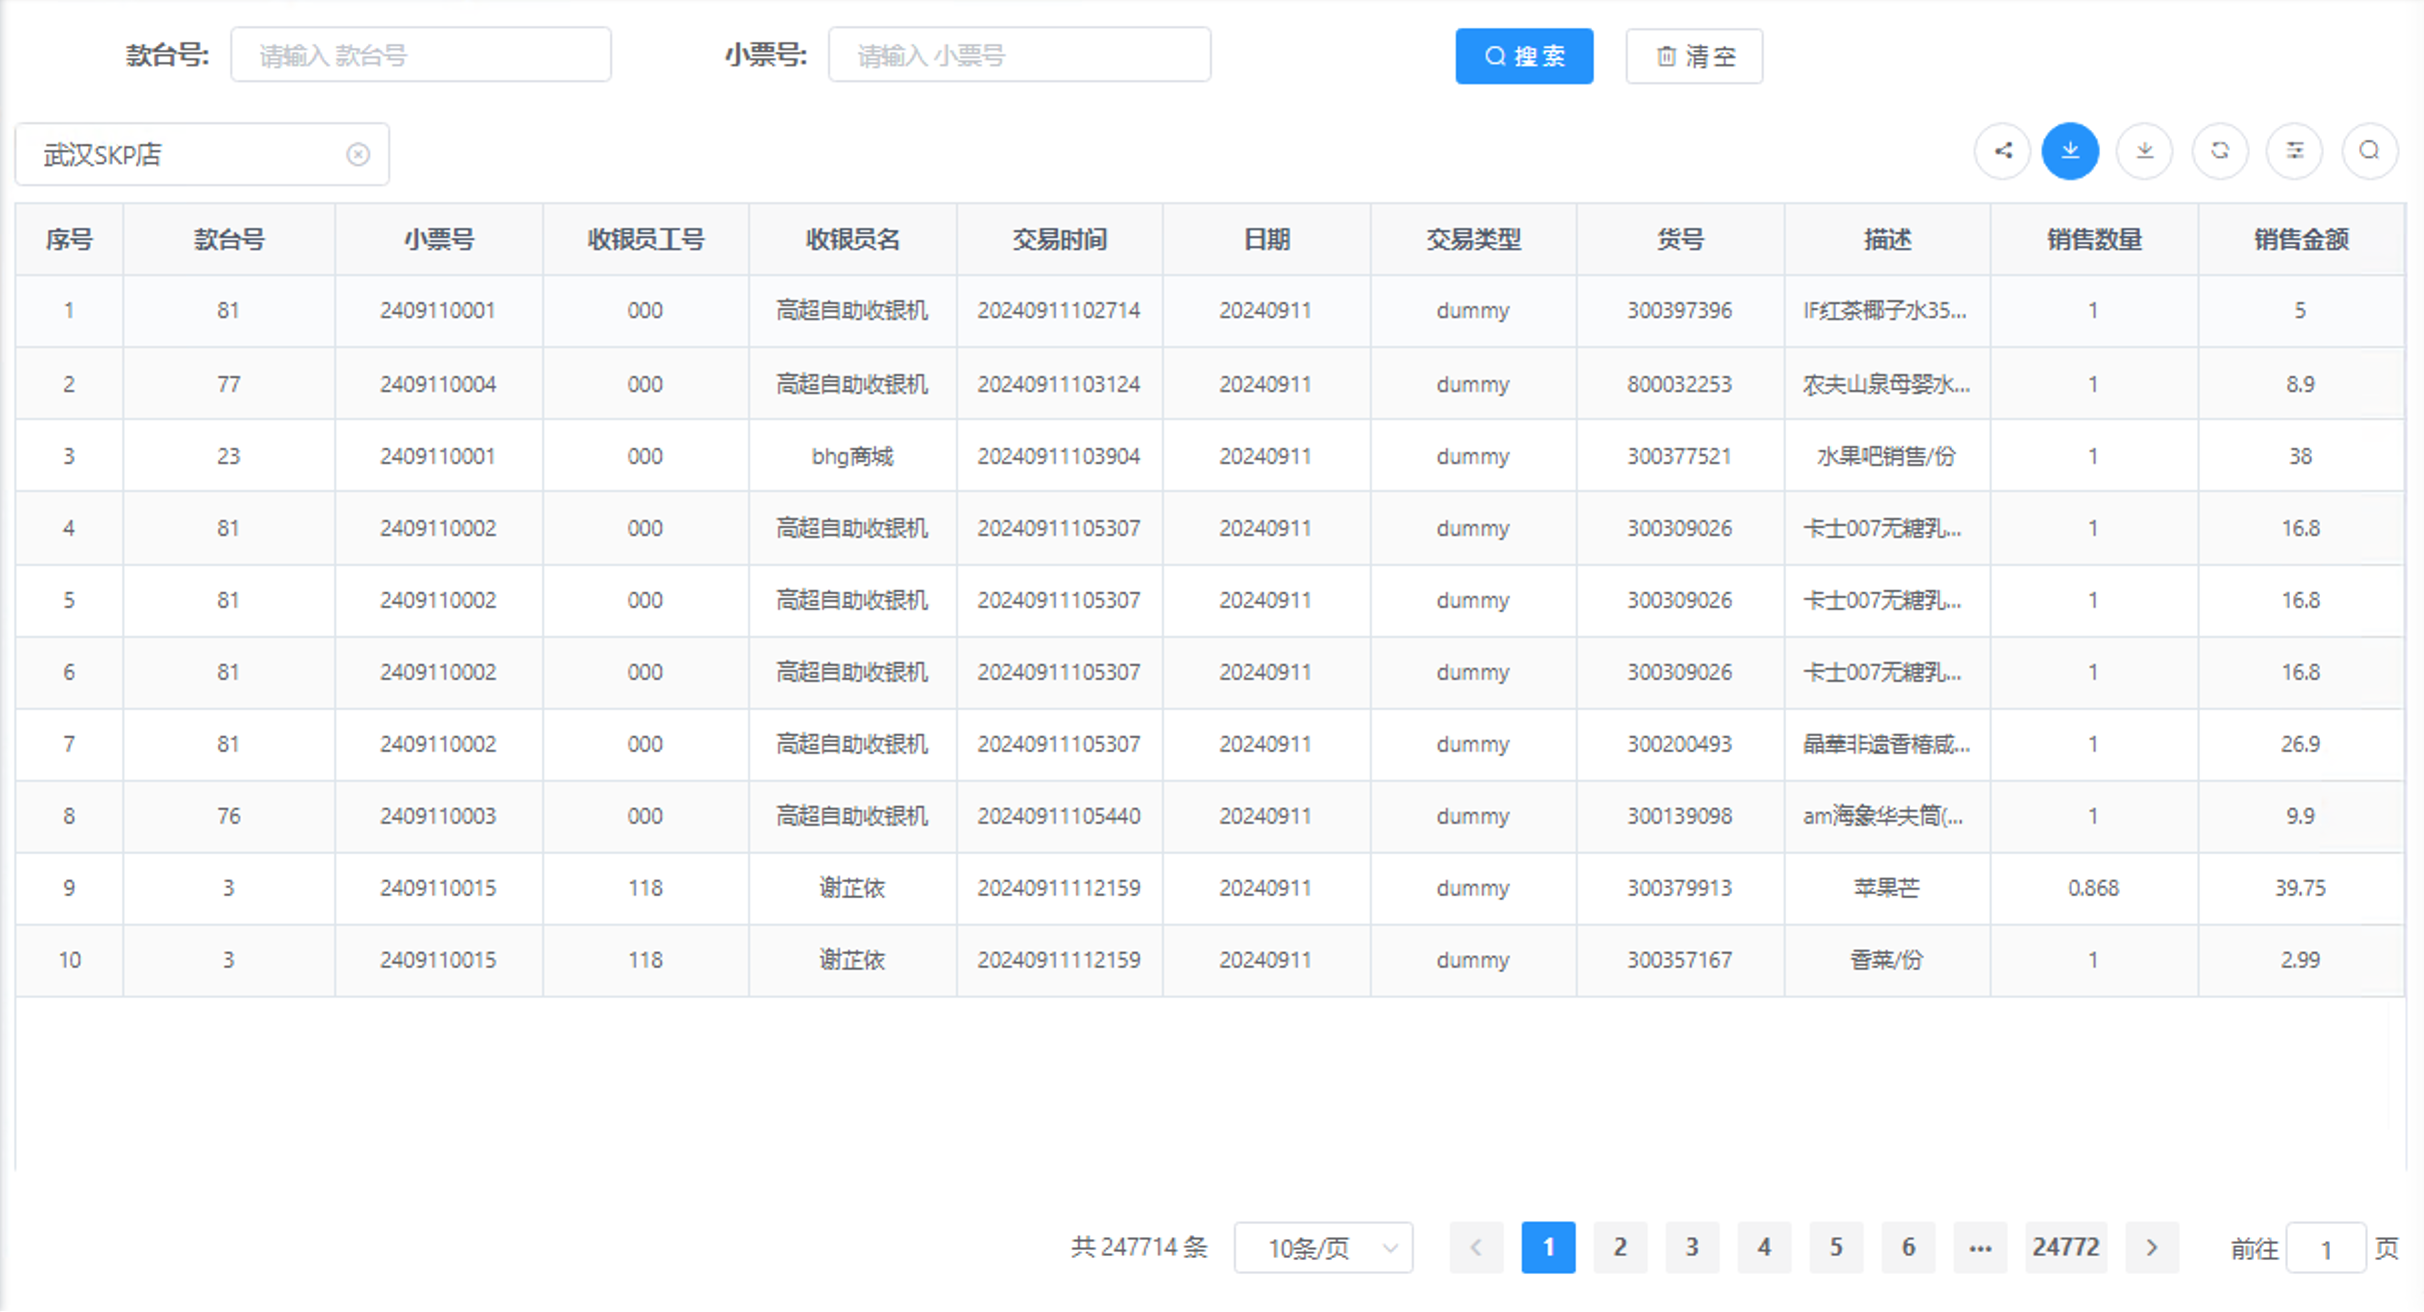Refresh the table data with the refresh icon

(2220, 151)
